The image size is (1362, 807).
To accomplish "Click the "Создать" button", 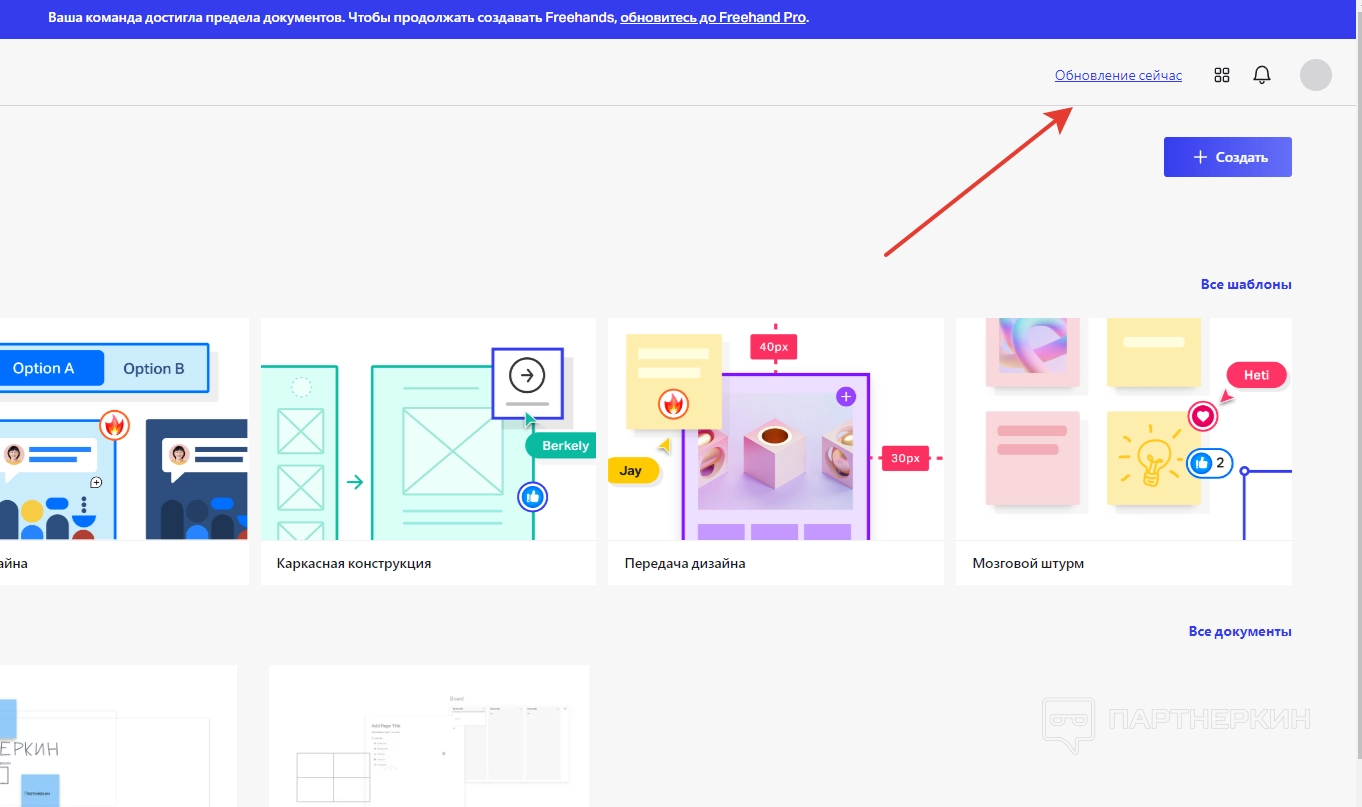I will [1228, 157].
